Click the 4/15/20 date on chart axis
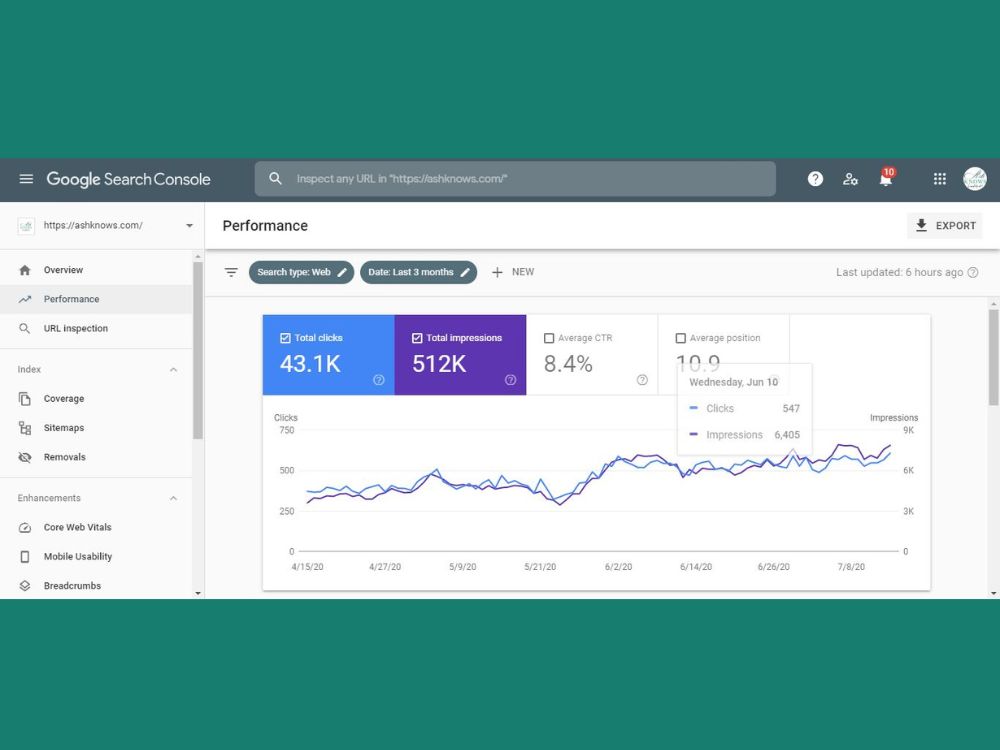Viewport: 1000px width, 750px height. [x=307, y=566]
